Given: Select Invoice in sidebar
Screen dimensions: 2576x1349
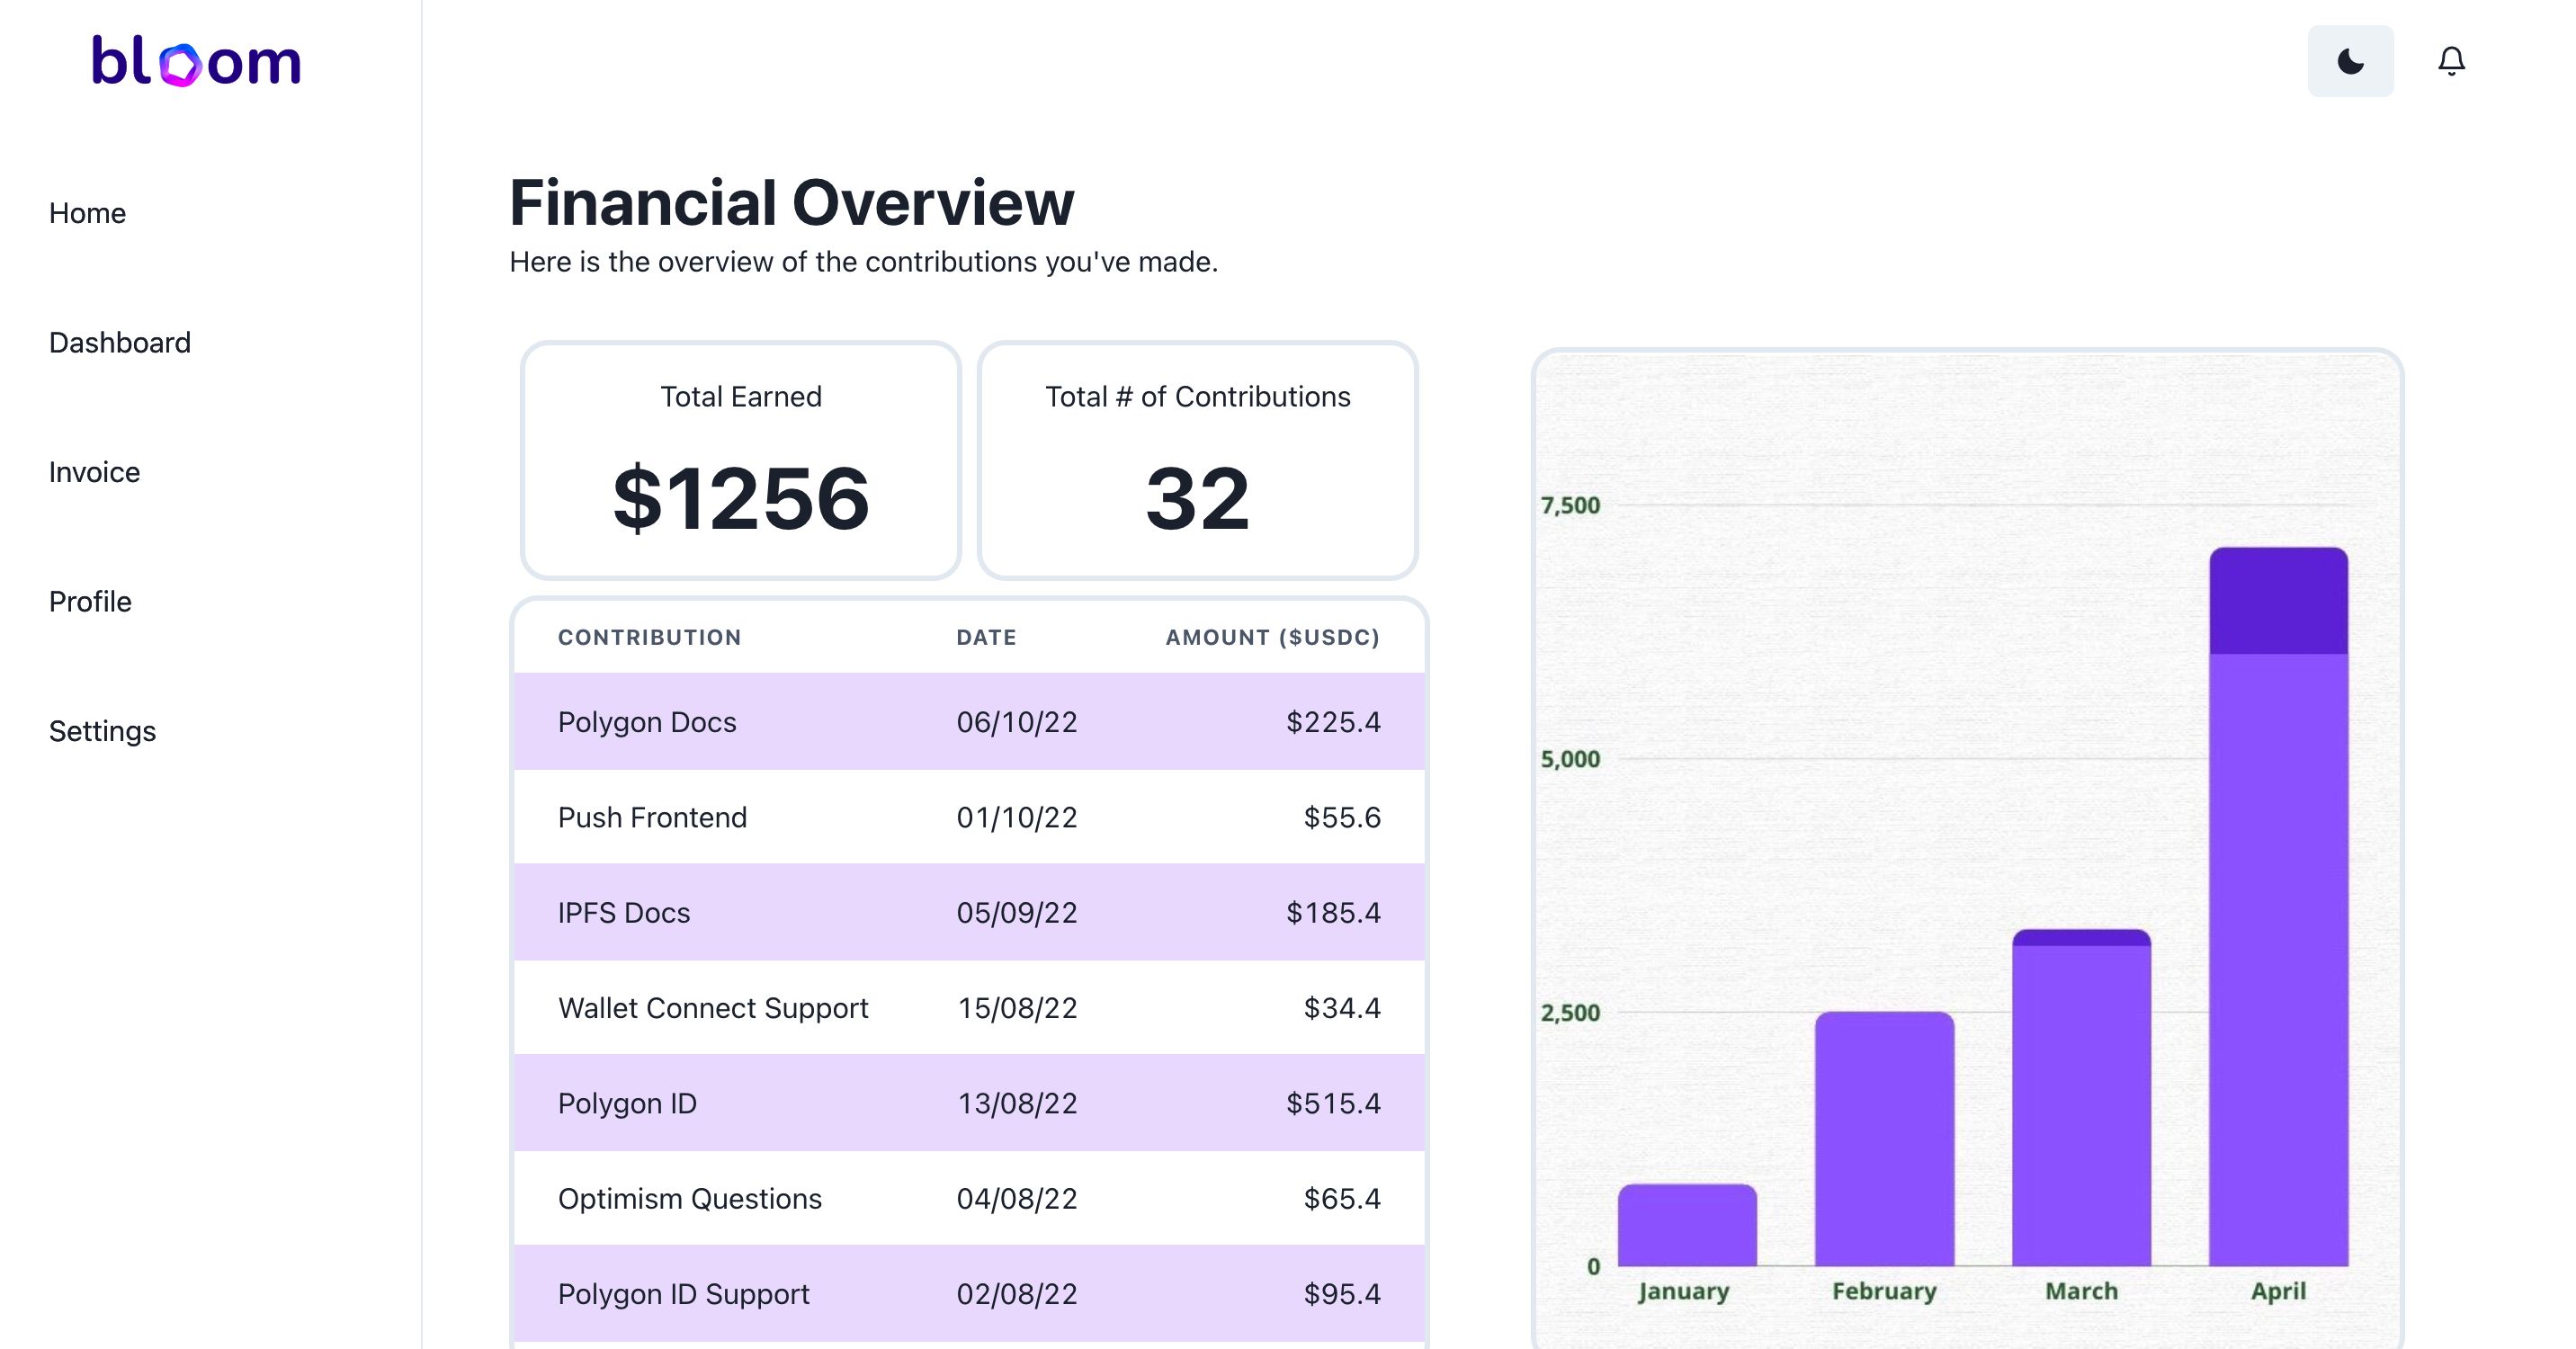Looking at the screenshot, I should pyautogui.click(x=95, y=472).
